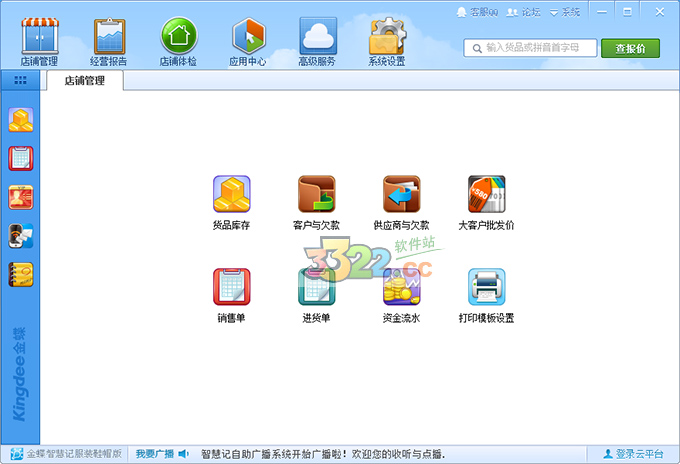Open 打印模板设置 printer icon

[487, 287]
